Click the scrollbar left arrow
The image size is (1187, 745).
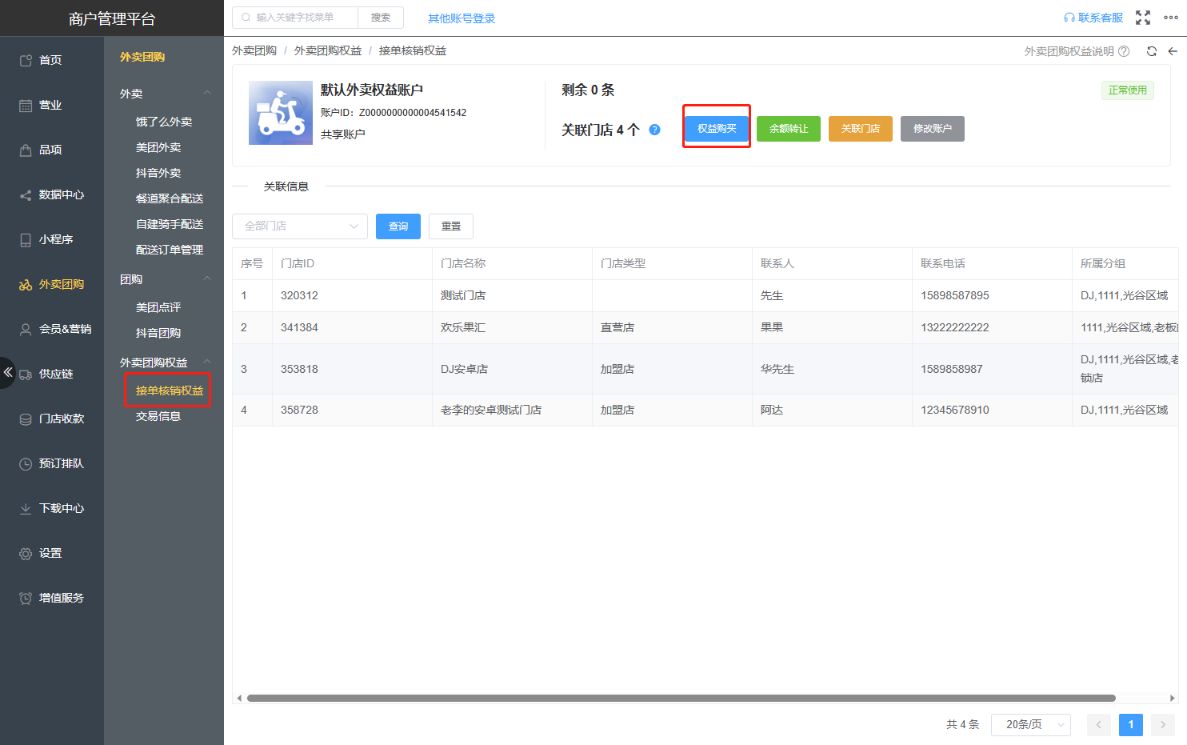[x=239, y=698]
